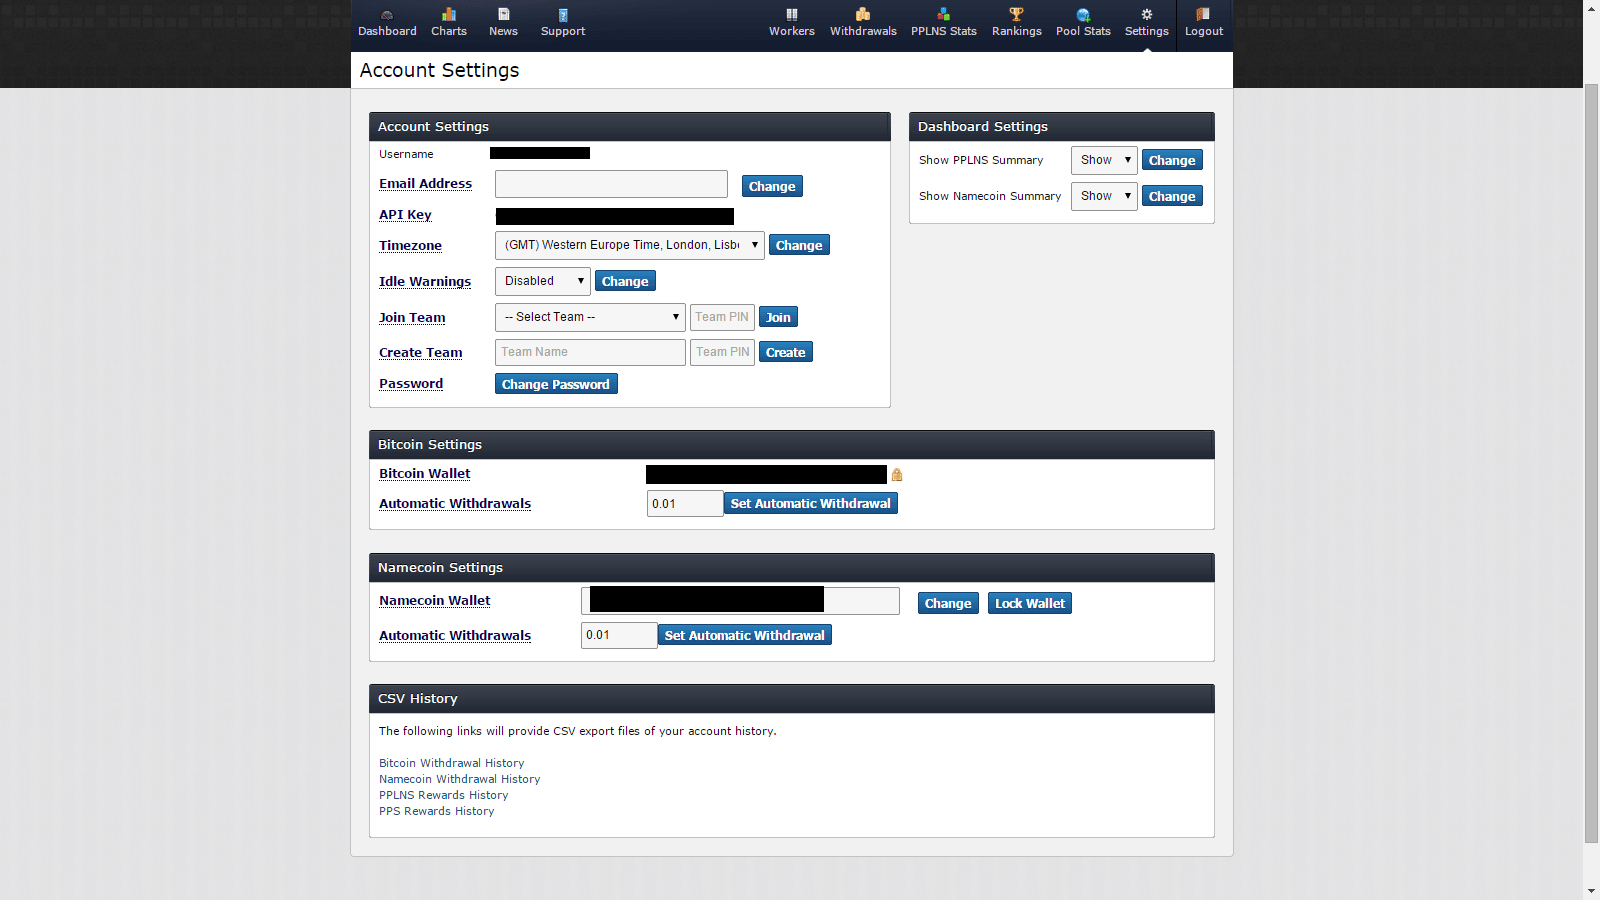Click Namecoin Automatic Withdrawals label link
1600x900 pixels.
pos(455,636)
